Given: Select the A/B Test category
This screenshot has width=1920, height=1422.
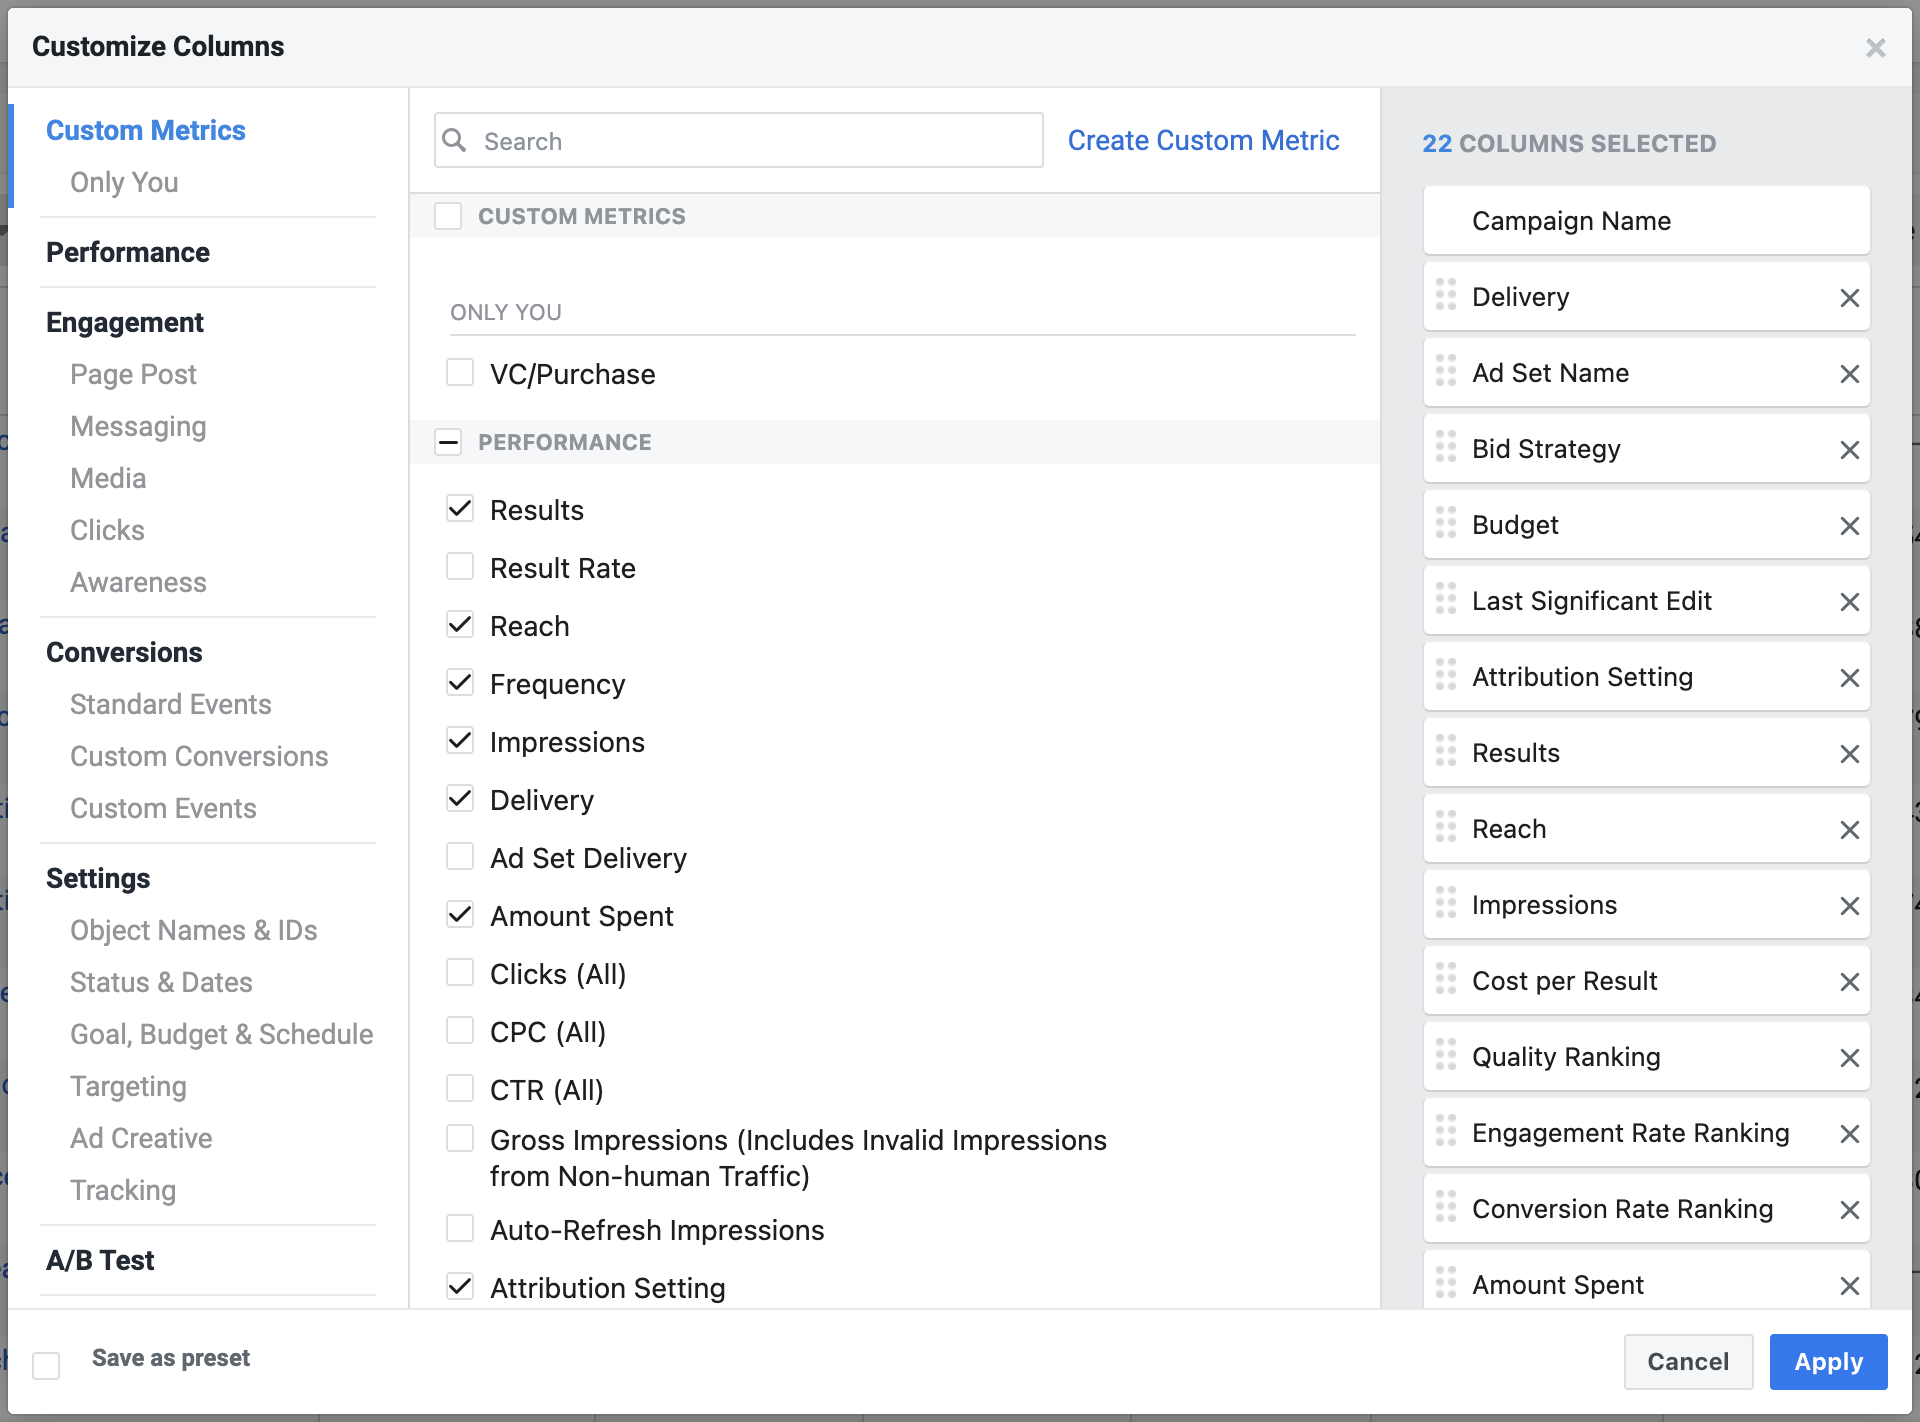Looking at the screenshot, I should point(100,1260).
